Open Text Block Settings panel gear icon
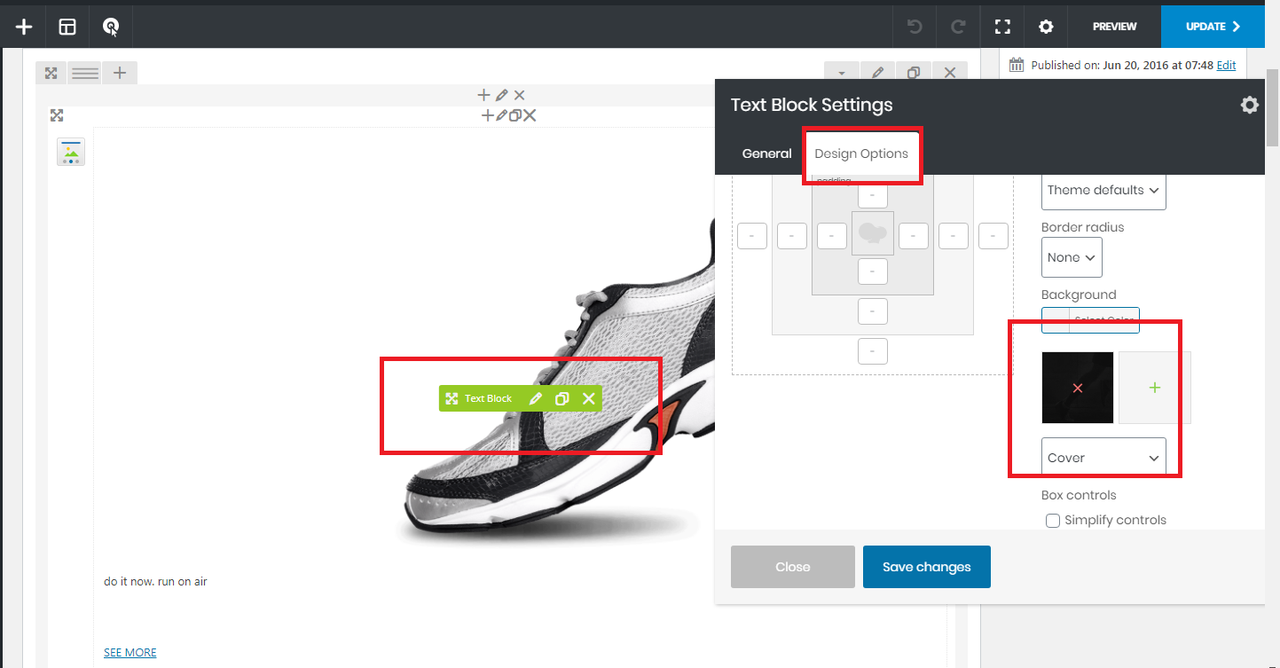Viewport: 1280px width, 668px height. pyautogui.click(x=1249, y=105)
